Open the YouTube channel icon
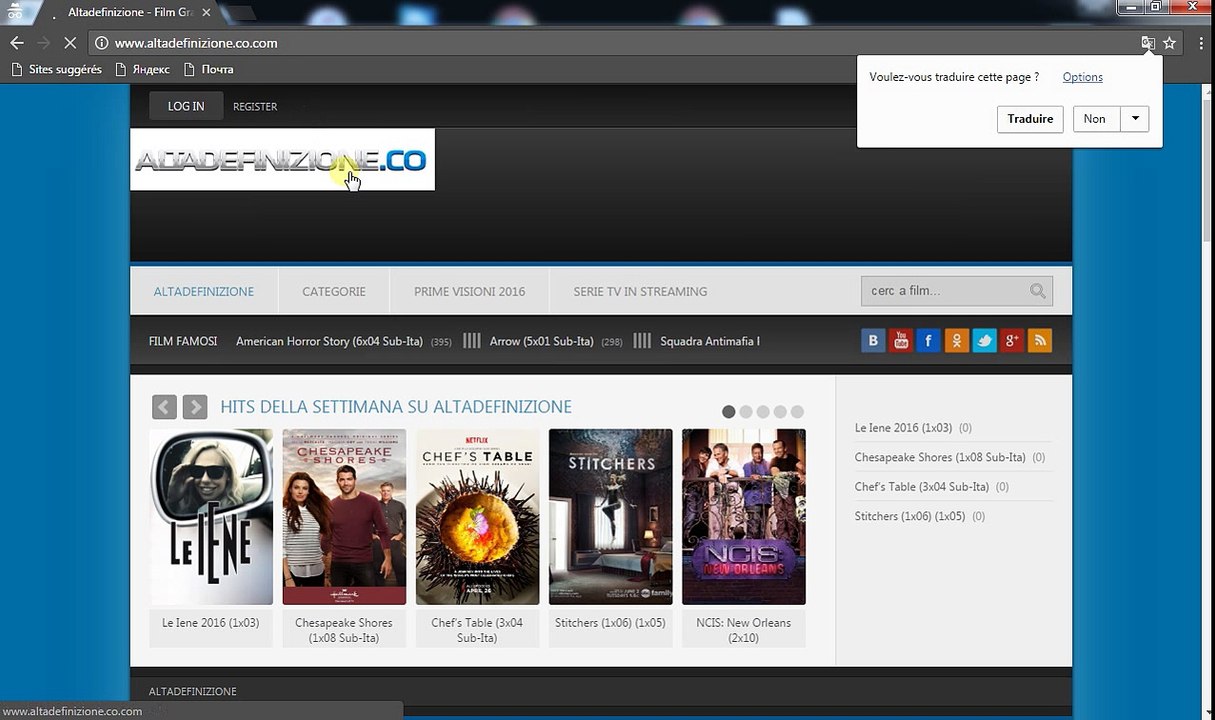The width and height of the screenshot is (1215, 720). (x=901, y=341)
